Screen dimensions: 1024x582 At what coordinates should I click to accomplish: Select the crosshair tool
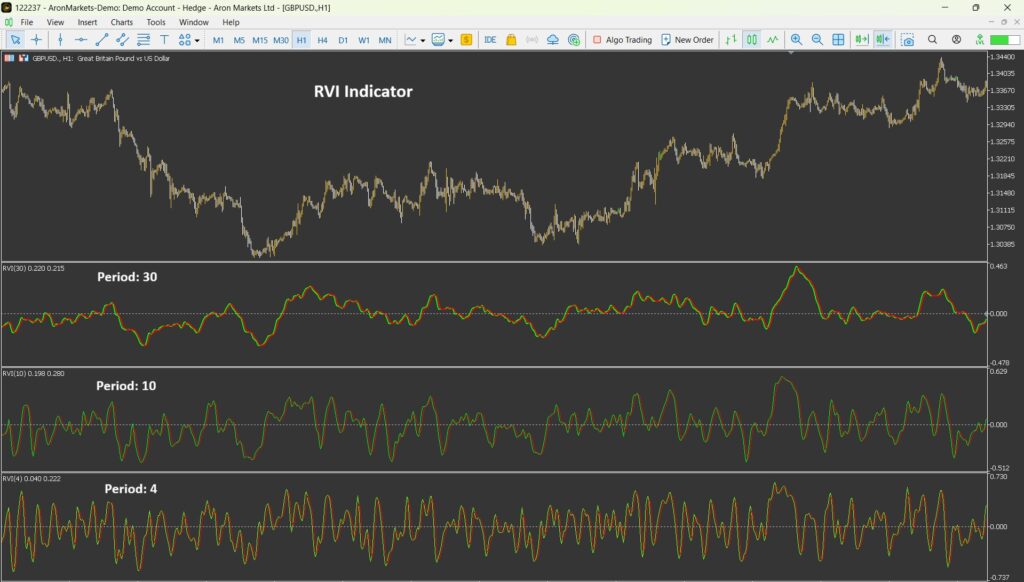(37, 40)
